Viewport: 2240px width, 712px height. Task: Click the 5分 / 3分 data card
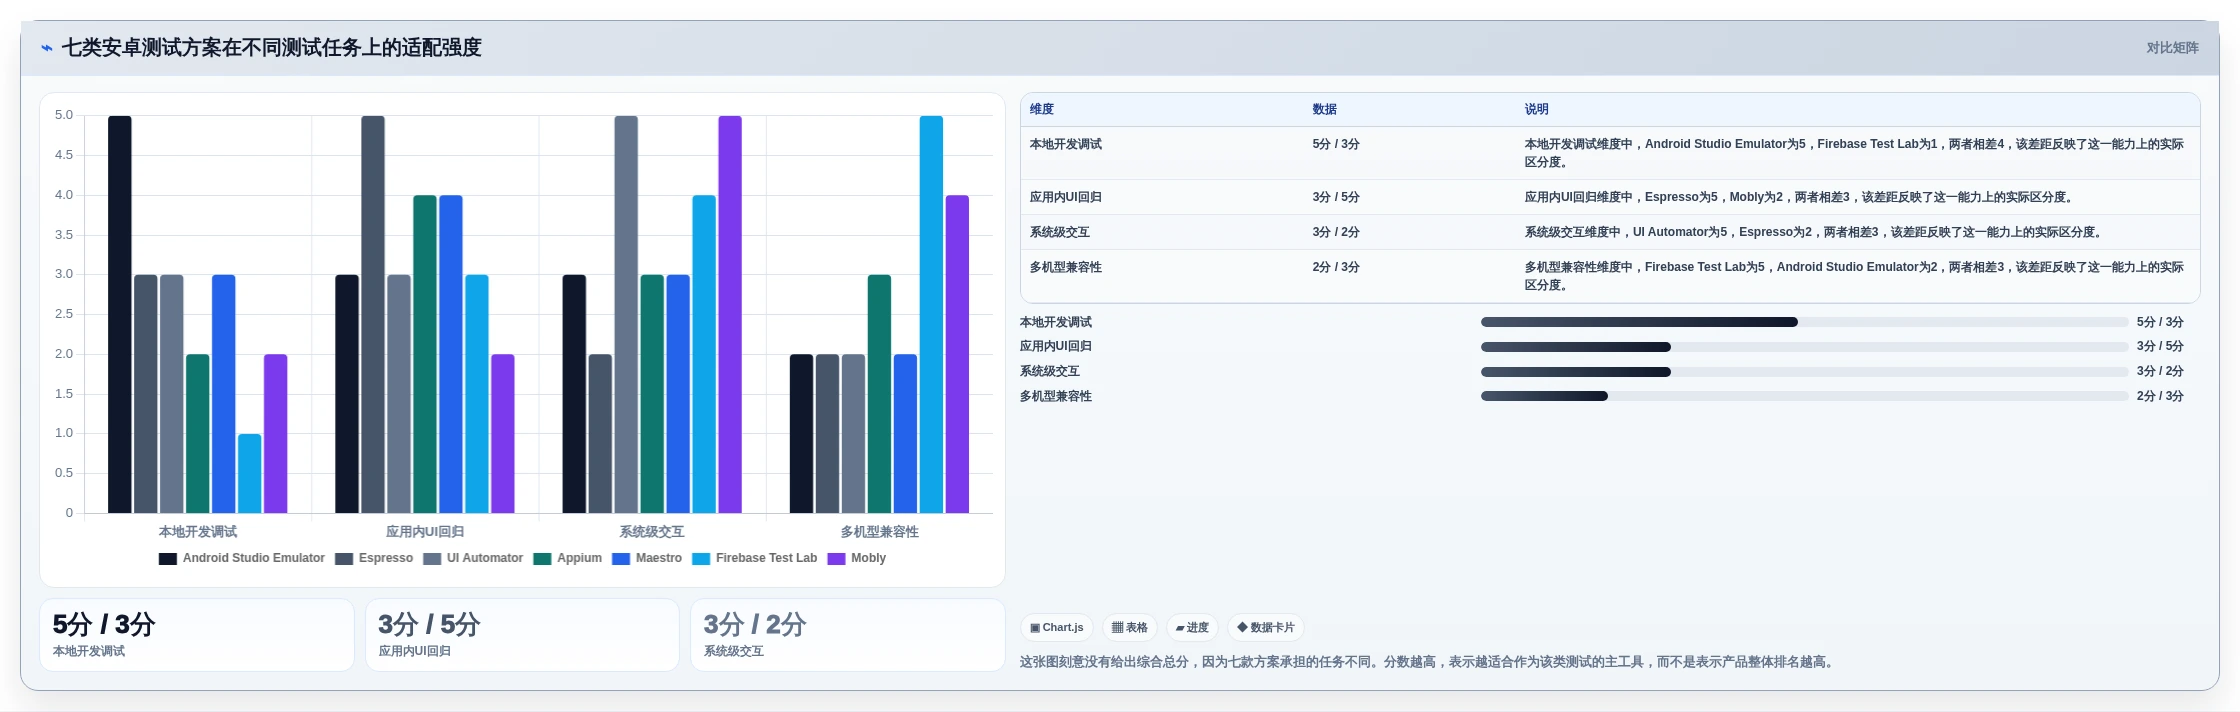(x=197, y=635)
